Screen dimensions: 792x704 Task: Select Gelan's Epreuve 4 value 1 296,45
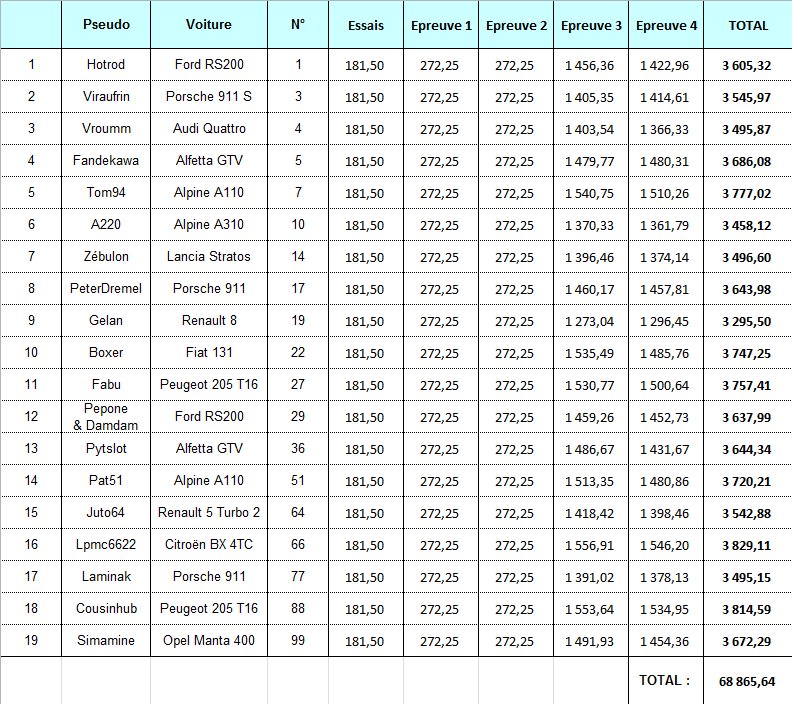coord(667,321)
